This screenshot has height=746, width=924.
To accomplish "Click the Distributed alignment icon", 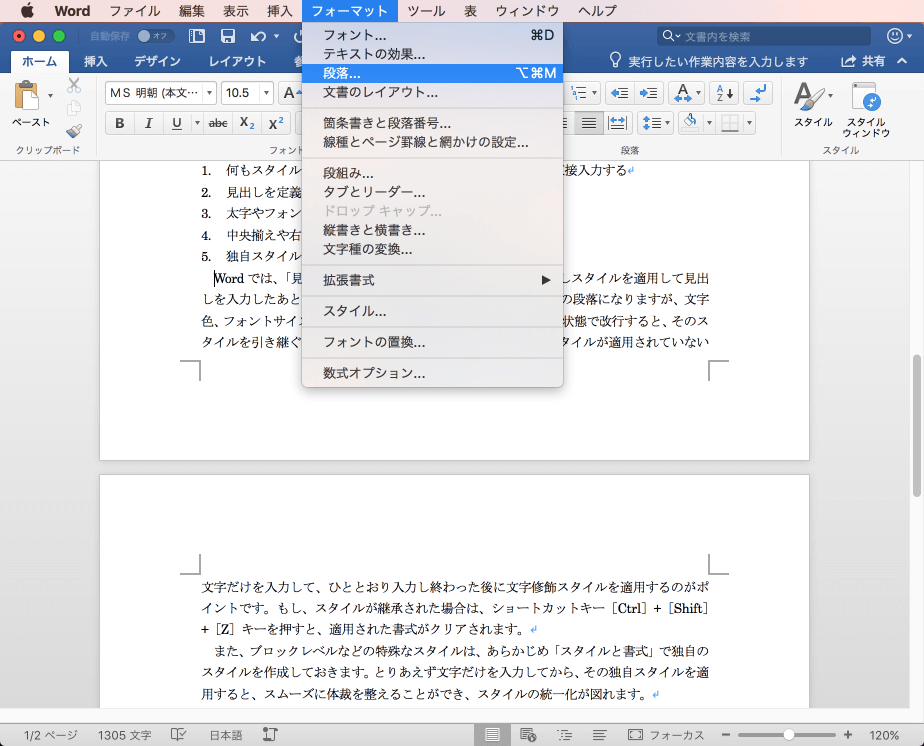I will click(618, 123).
